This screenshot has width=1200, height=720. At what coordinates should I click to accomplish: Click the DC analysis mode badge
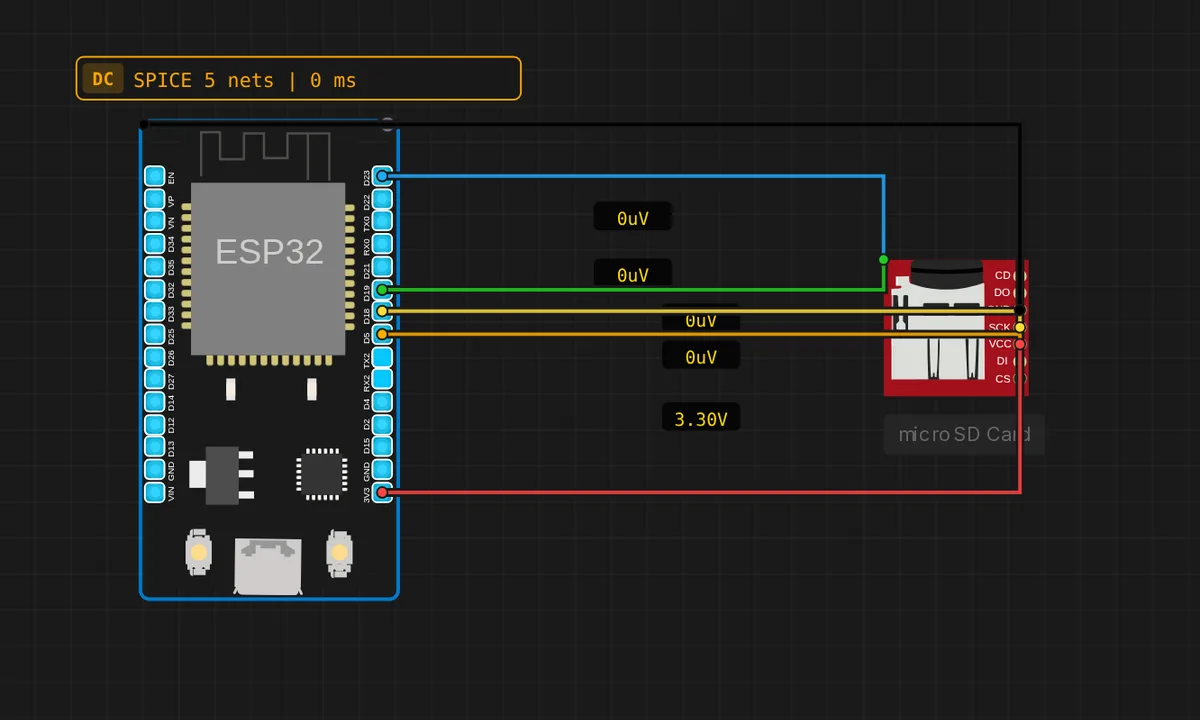[103, 79]
